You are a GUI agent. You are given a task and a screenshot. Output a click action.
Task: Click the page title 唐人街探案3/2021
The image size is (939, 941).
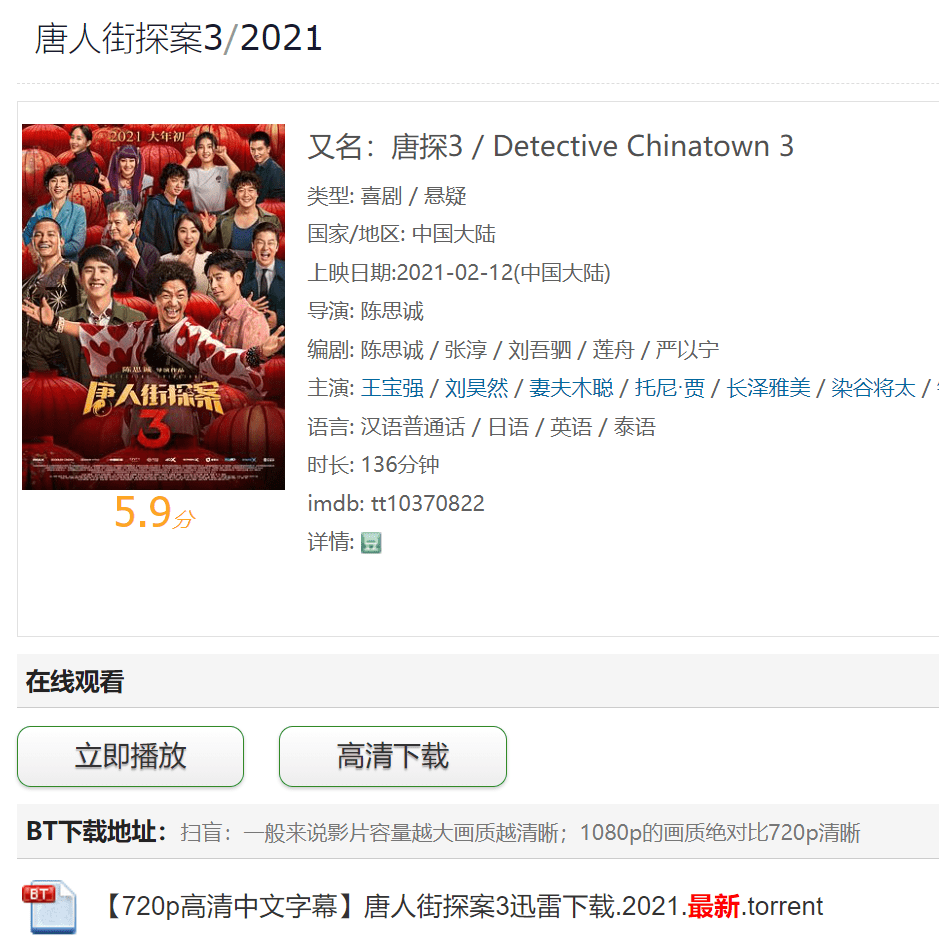click(x=178, y=38)
